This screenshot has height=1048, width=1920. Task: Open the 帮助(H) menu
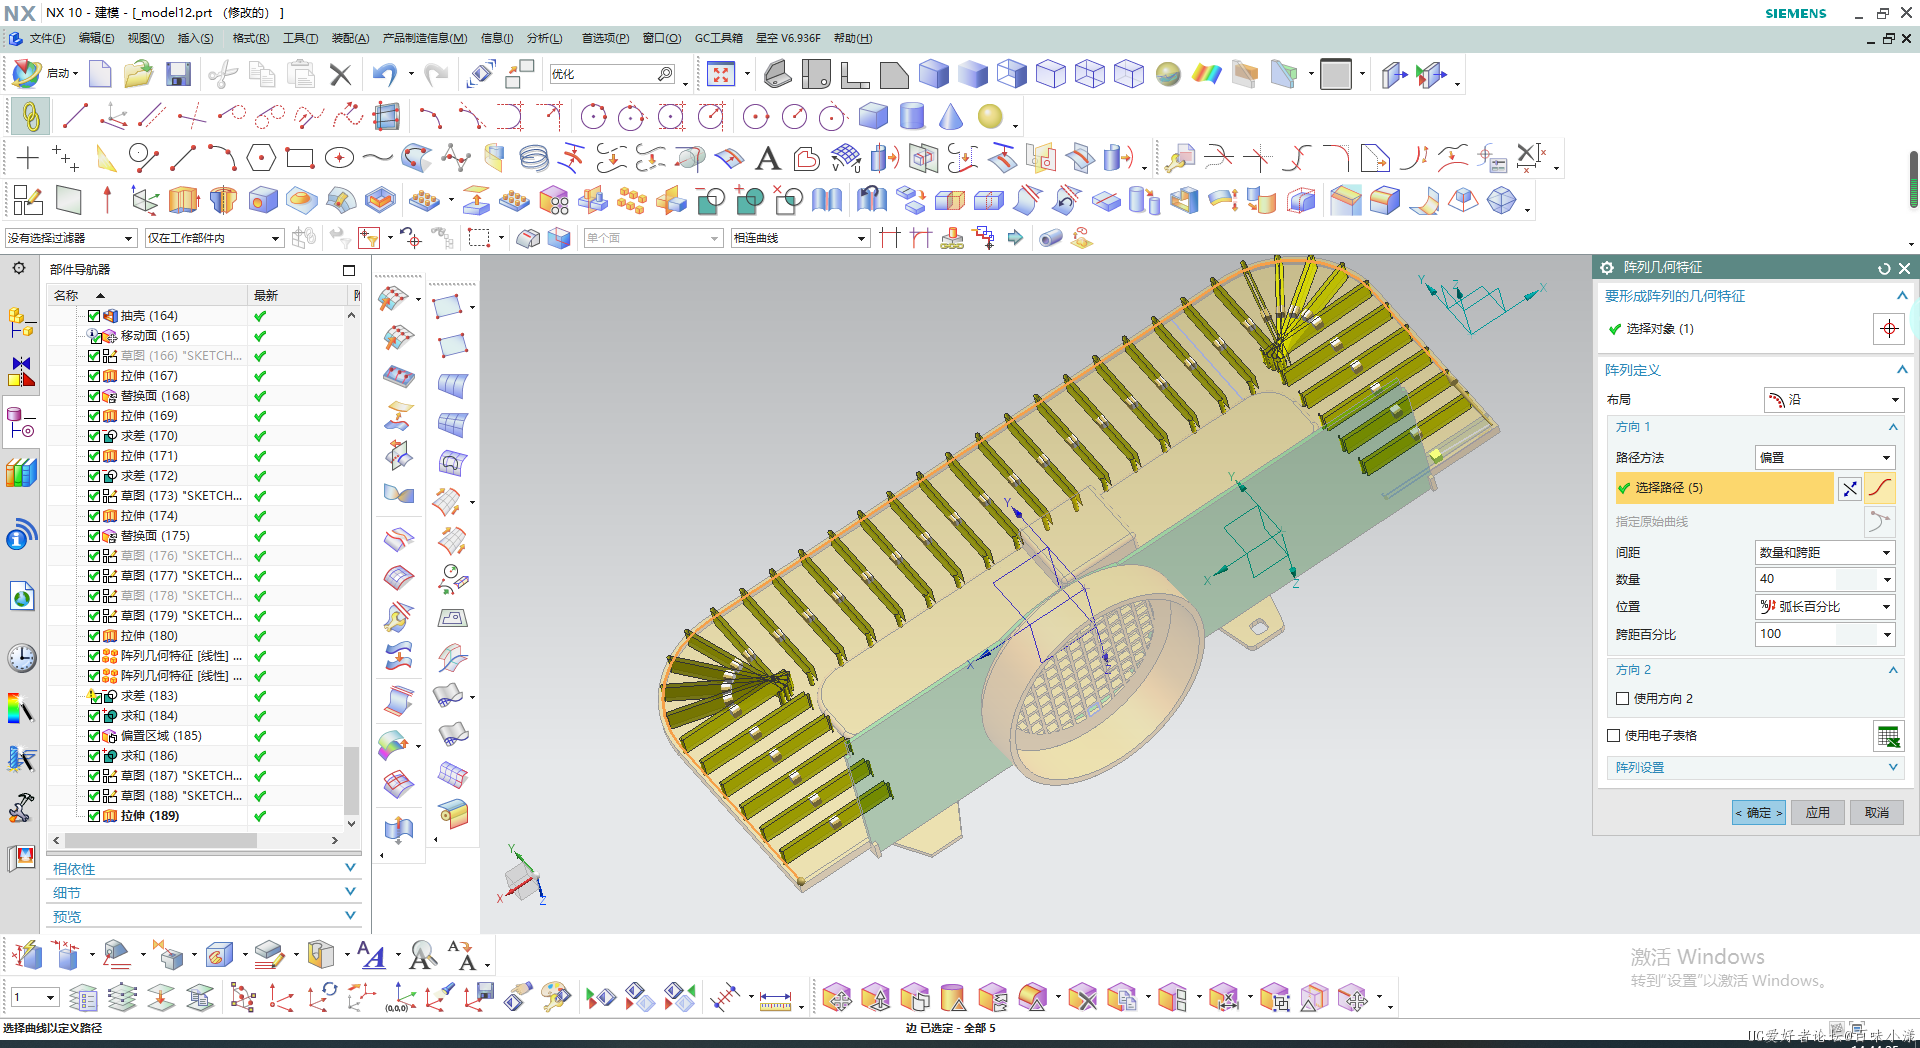(x=852, y=38)
